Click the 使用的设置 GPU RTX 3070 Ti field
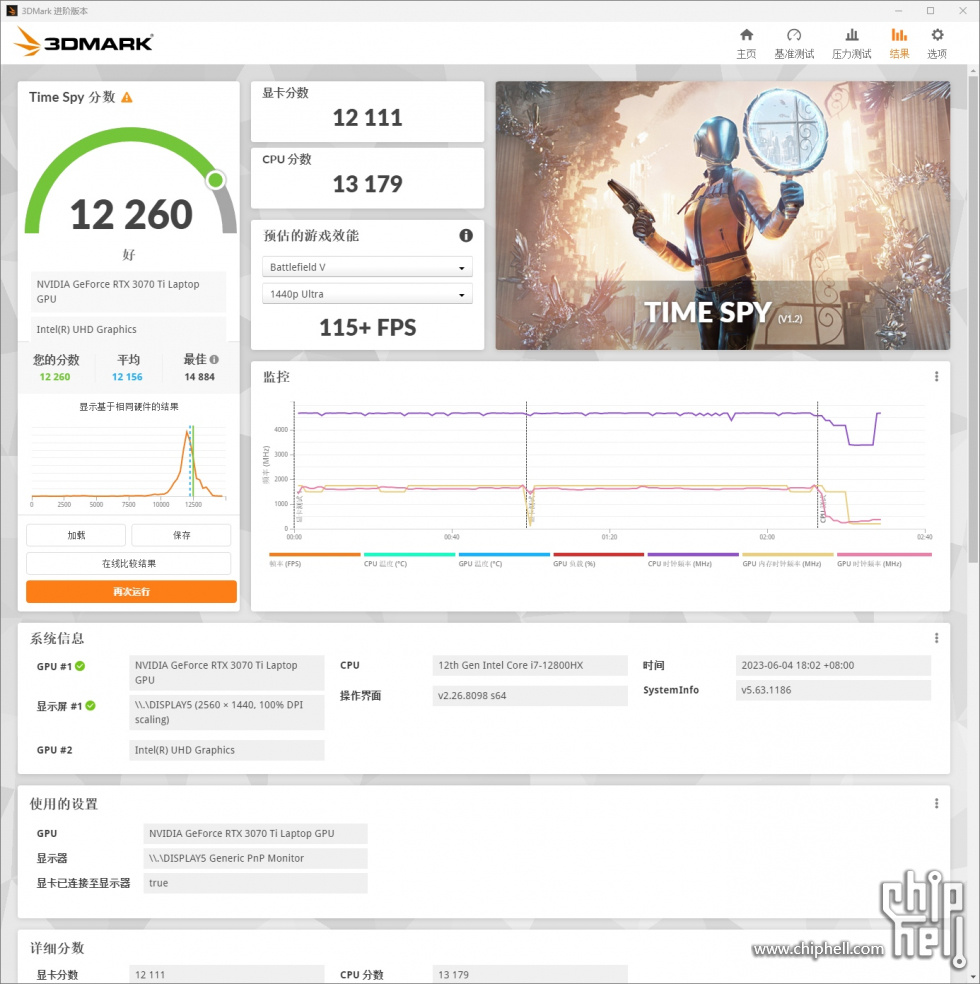The width and height of the screenshot is (980, 984). 255,833
